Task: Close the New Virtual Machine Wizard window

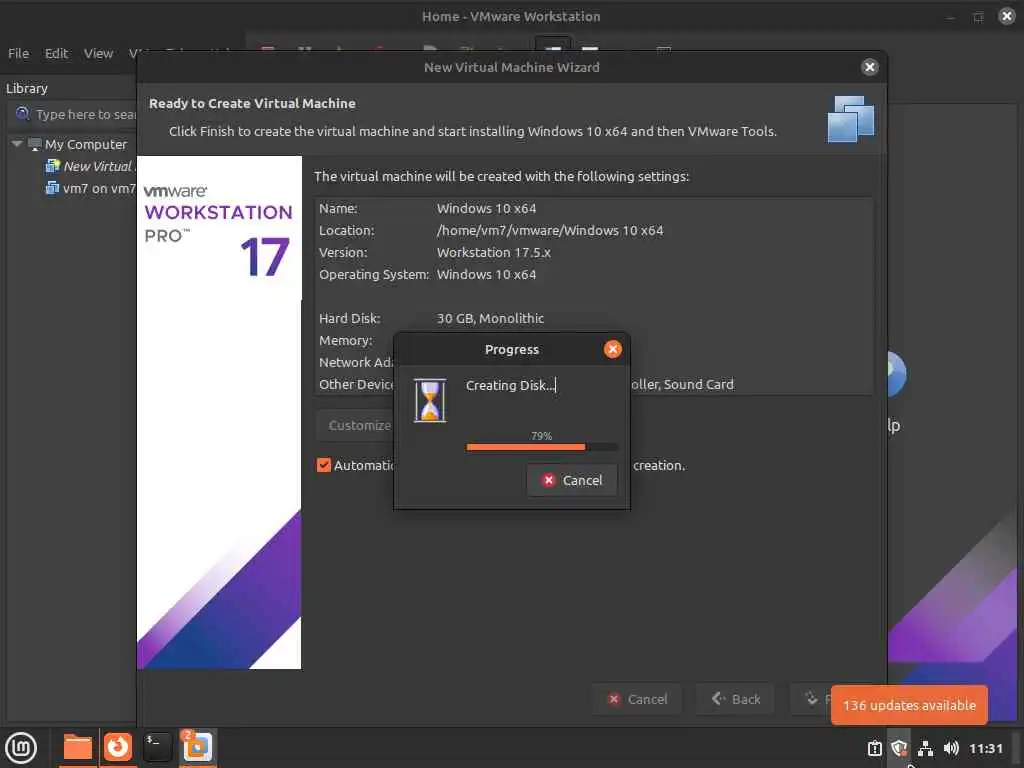Action: point(869,67)
